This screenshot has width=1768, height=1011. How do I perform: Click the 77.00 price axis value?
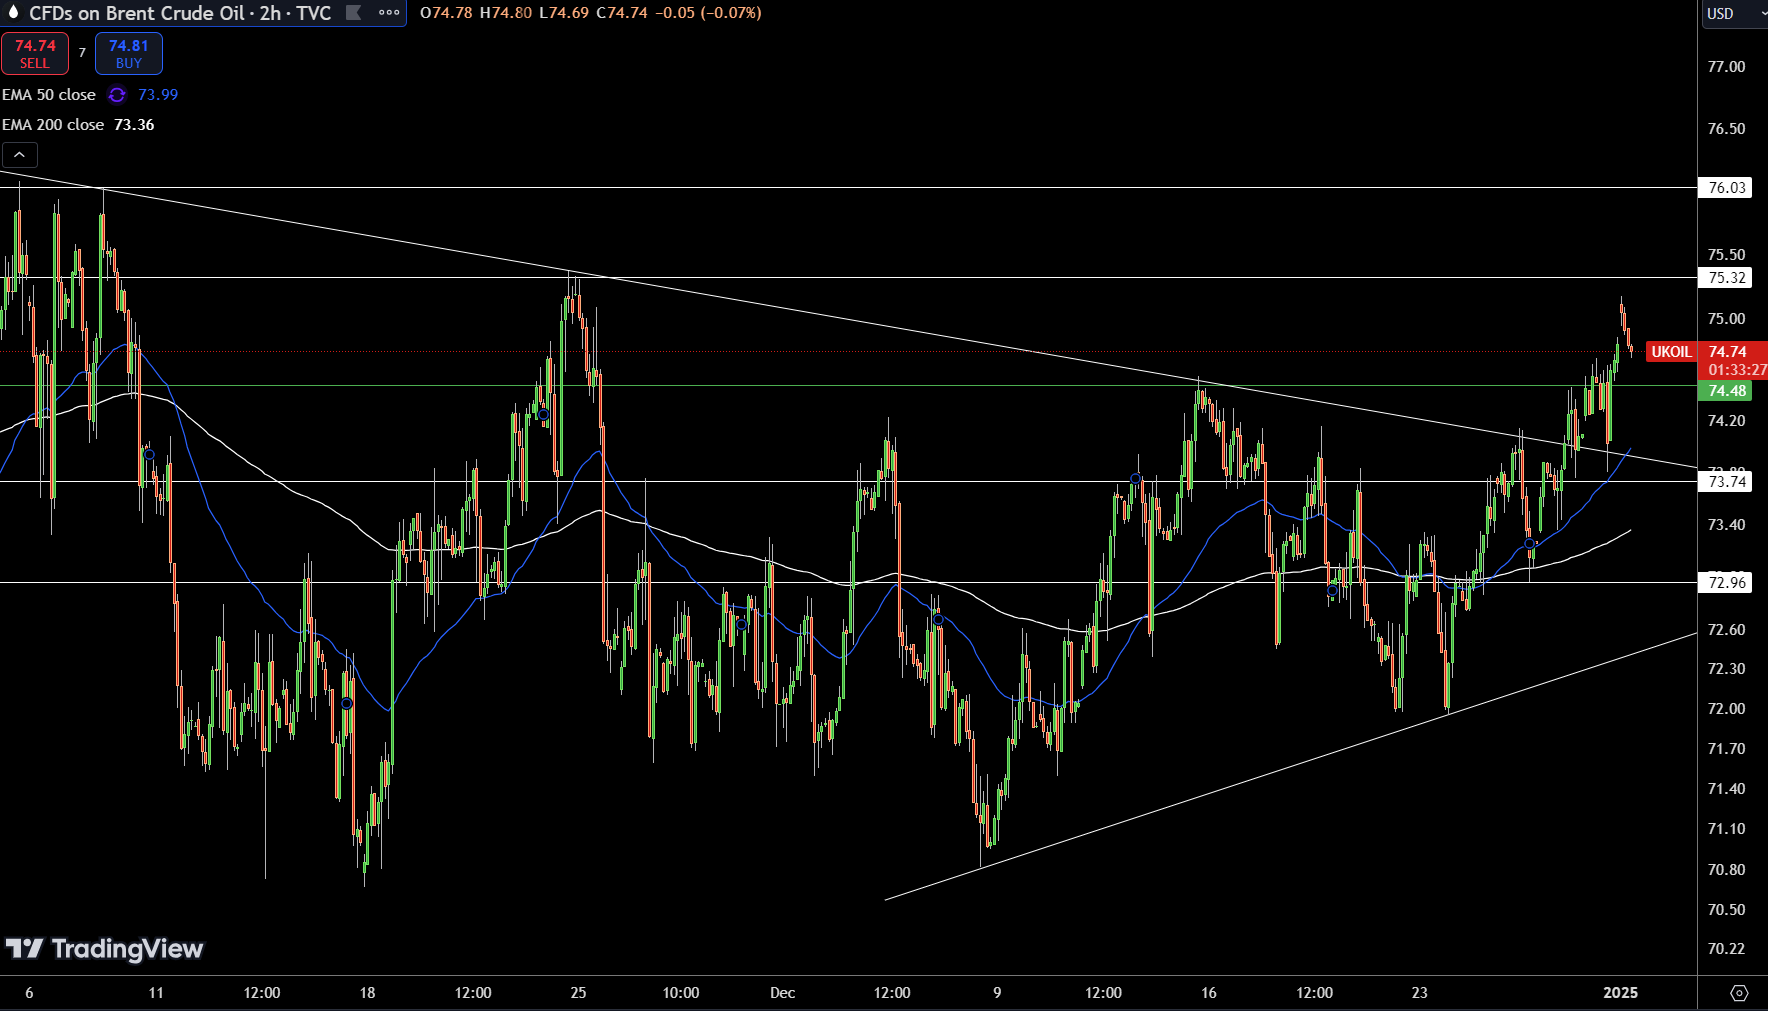coord(1726,67)
